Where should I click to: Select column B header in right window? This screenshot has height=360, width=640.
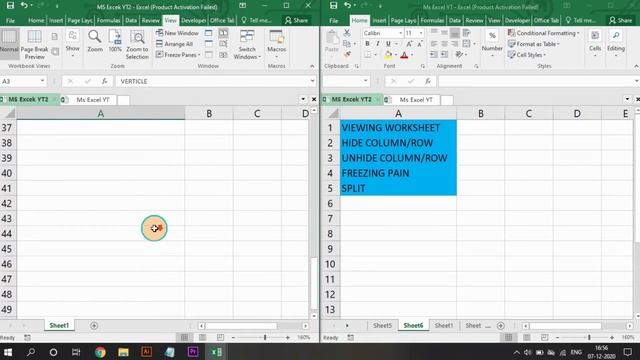pos(480,113)
